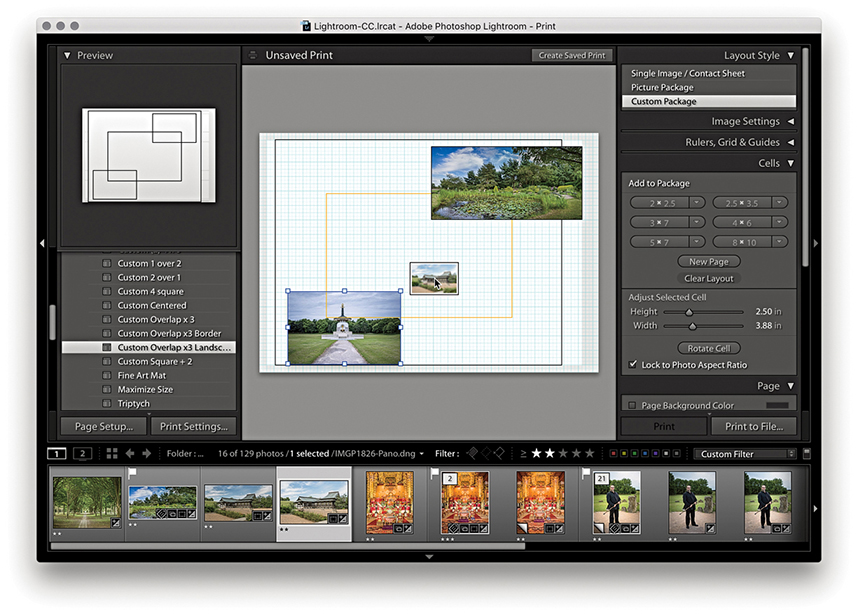
Task: Choose the Triptych template
Action: (x=134, y=404)
